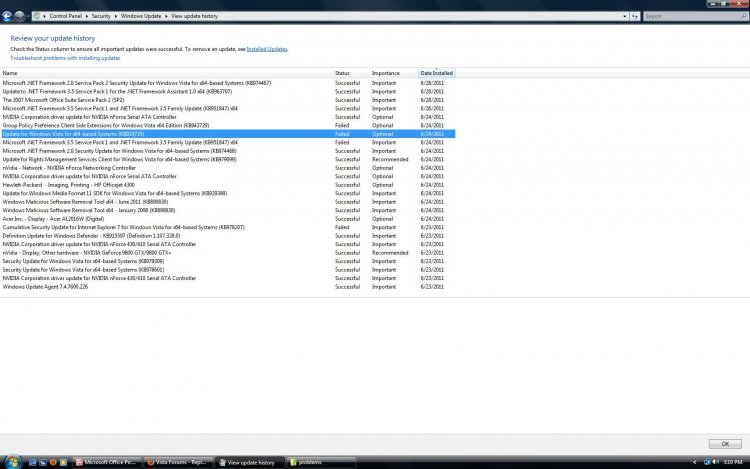Screen dimensions: 750x469
Task: Select Update for Windows Media Format 11 SDK row
Action: [228, 194]
